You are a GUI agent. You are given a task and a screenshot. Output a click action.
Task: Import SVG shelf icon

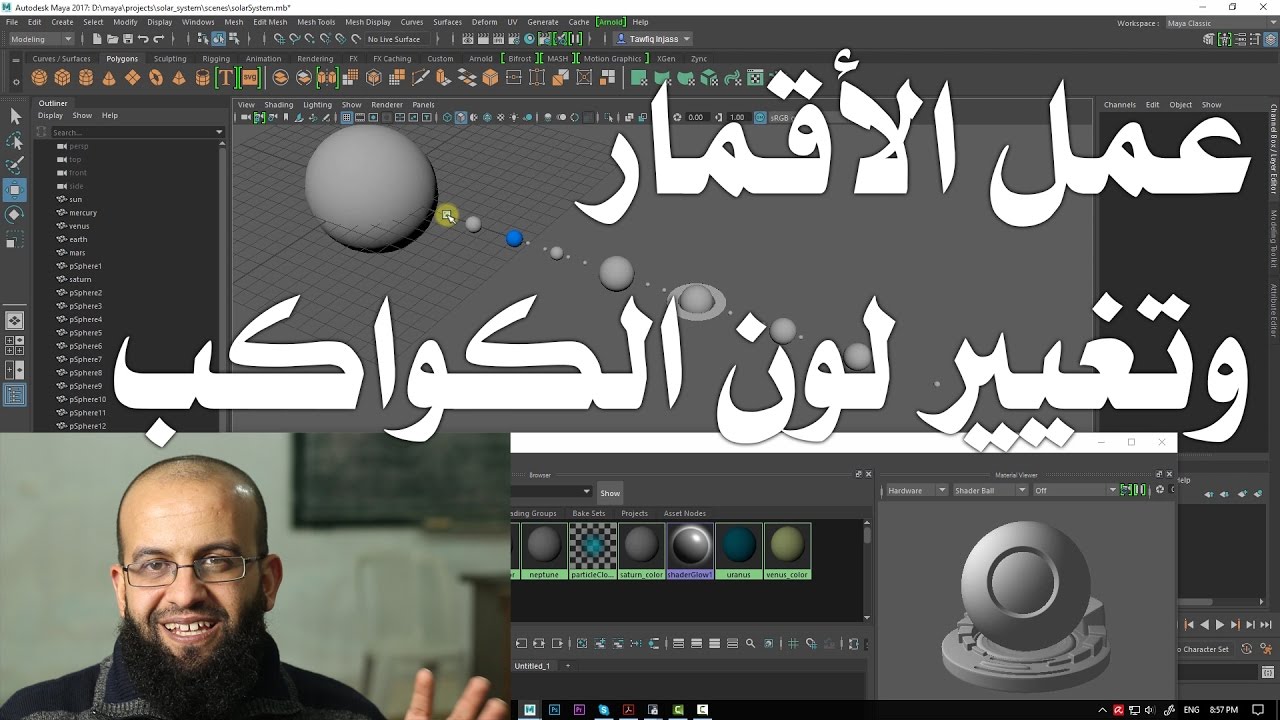(249, 78)
